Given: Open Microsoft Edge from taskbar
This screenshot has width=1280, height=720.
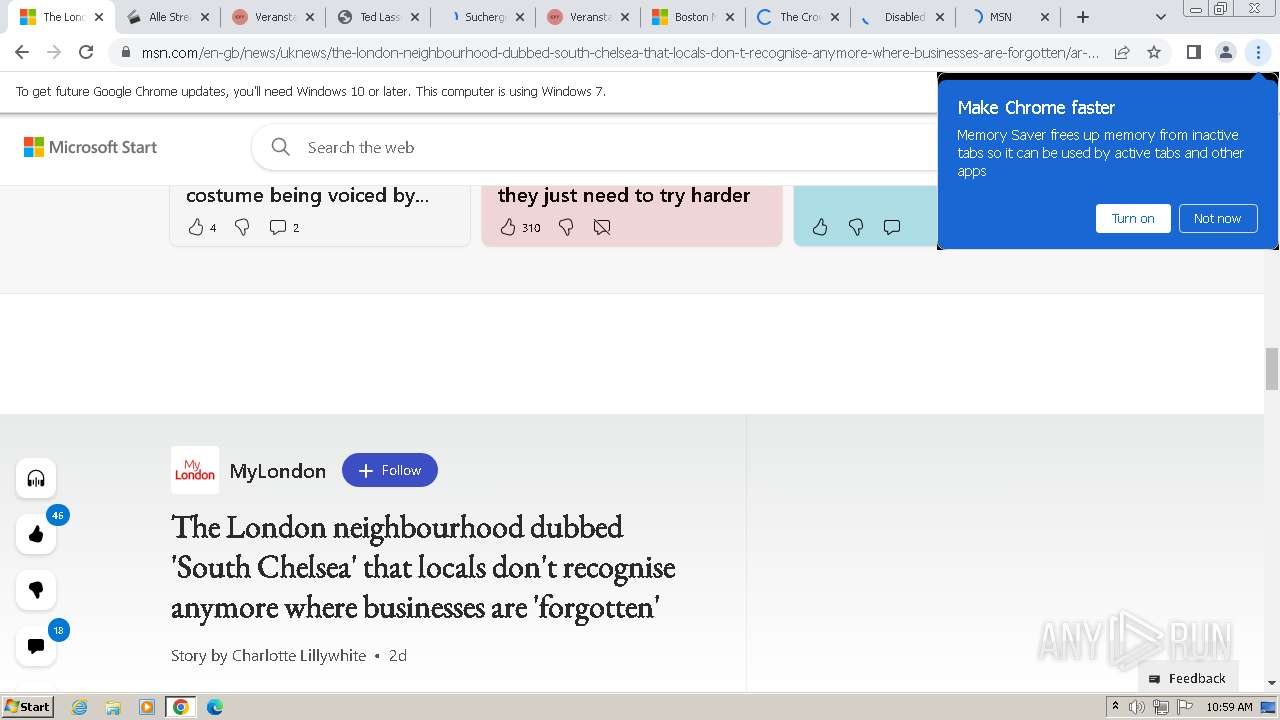Looking at the screenshot, I should (x=215, y=707).
